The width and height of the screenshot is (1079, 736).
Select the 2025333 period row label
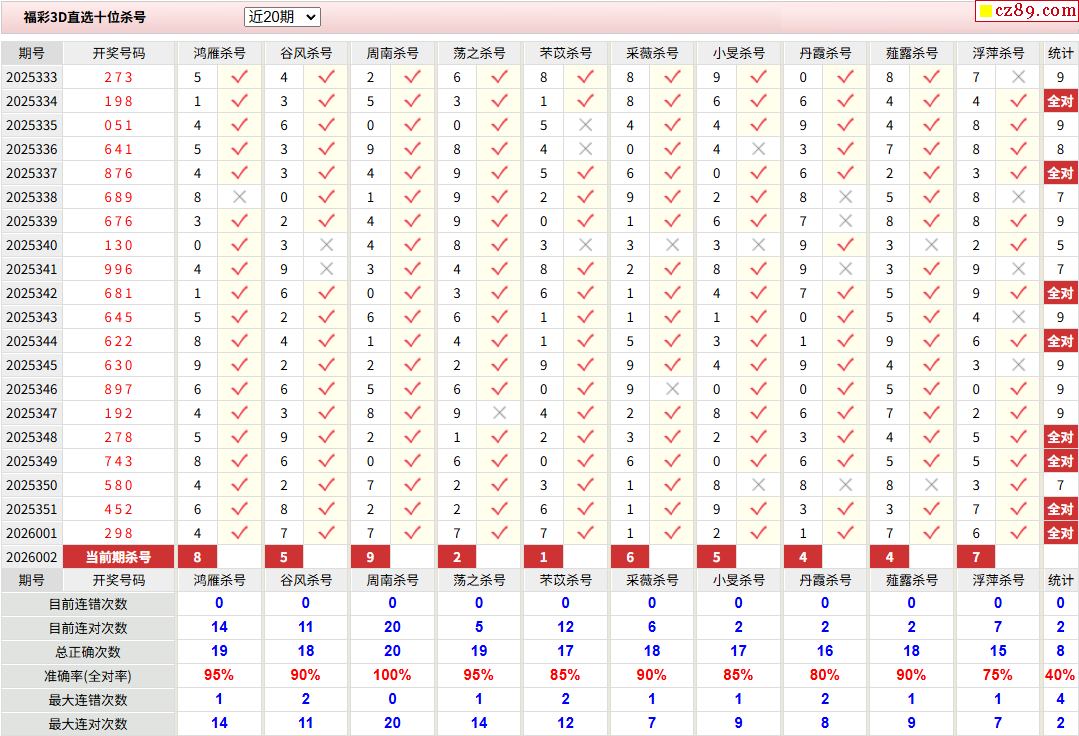pos(32,78)
